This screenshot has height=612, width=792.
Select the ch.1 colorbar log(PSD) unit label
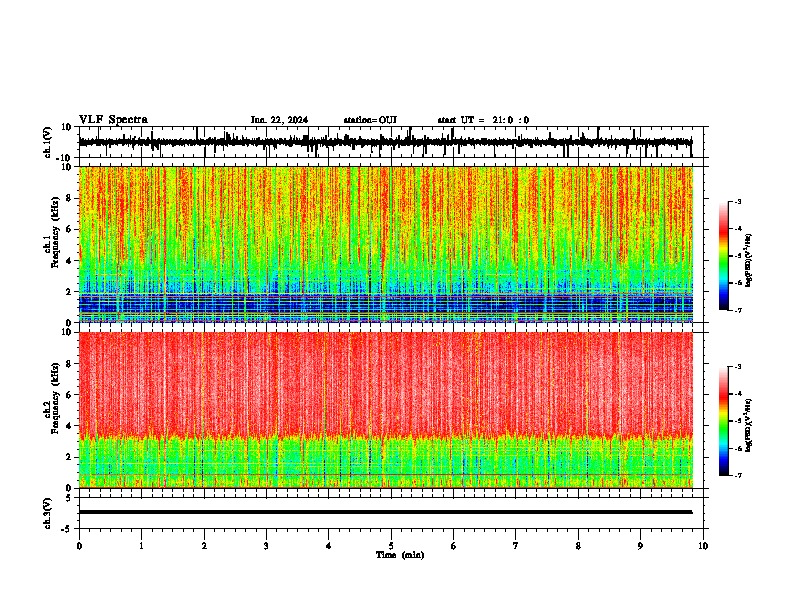(x=748, y=261)
